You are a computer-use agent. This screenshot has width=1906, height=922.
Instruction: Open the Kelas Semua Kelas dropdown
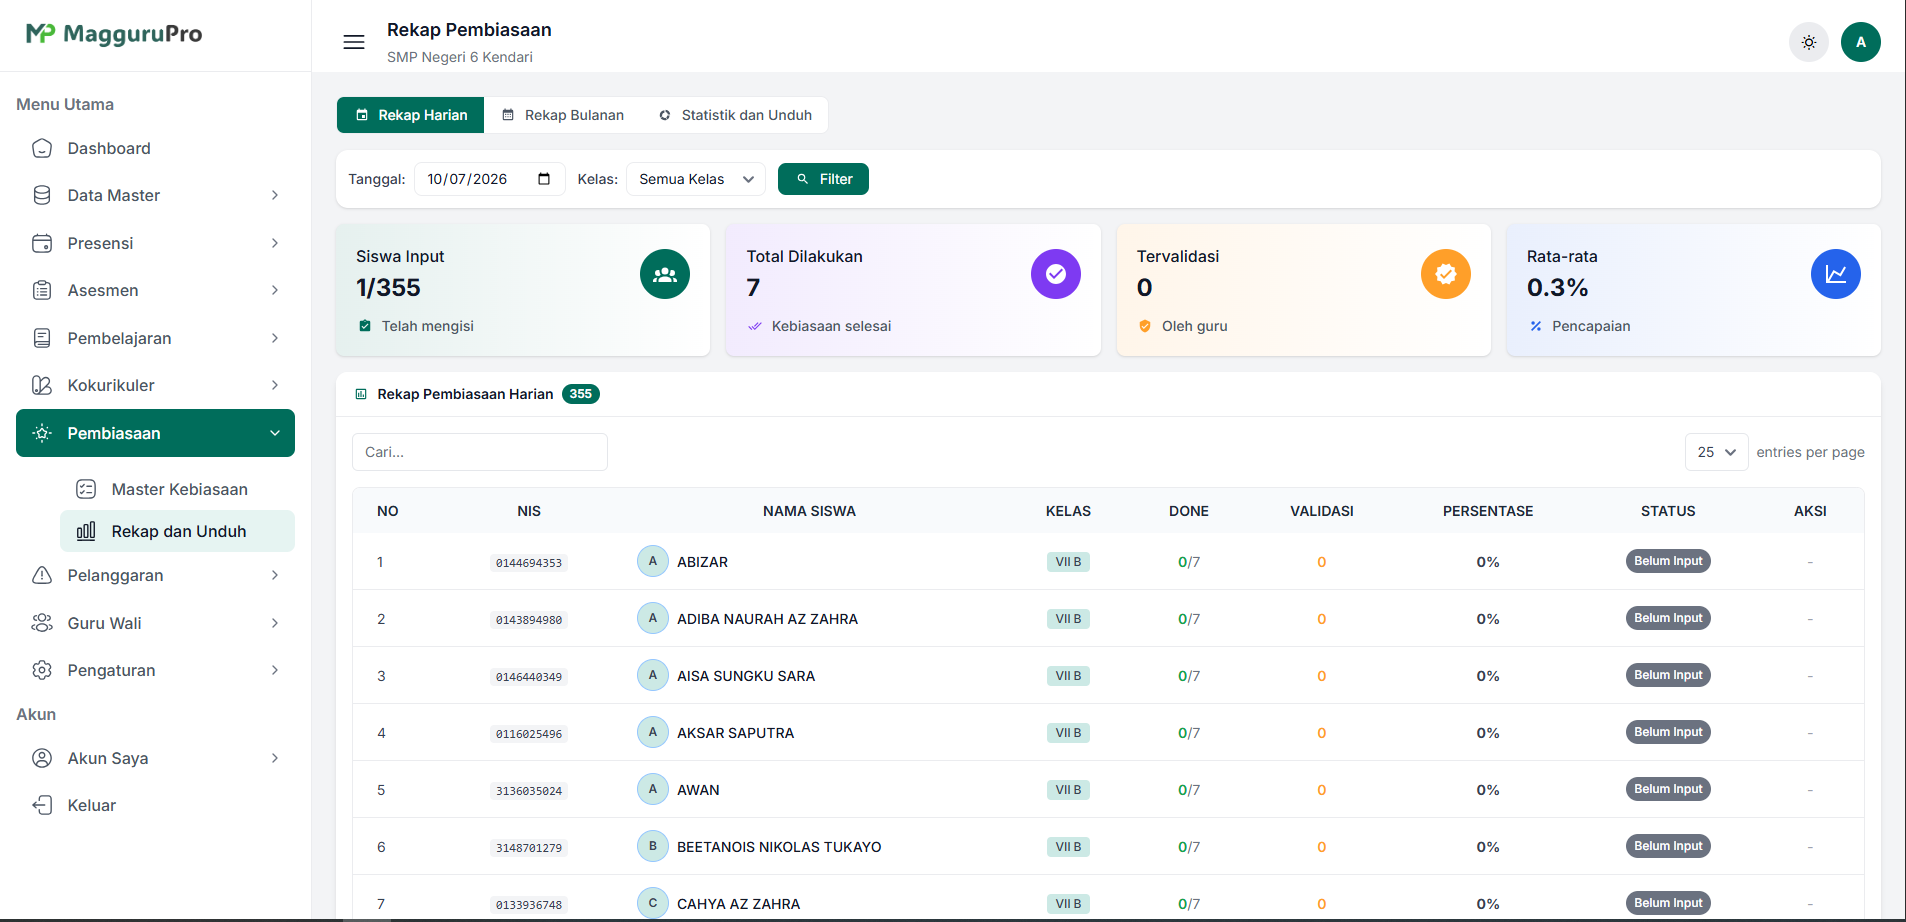[x=696, y=179]
